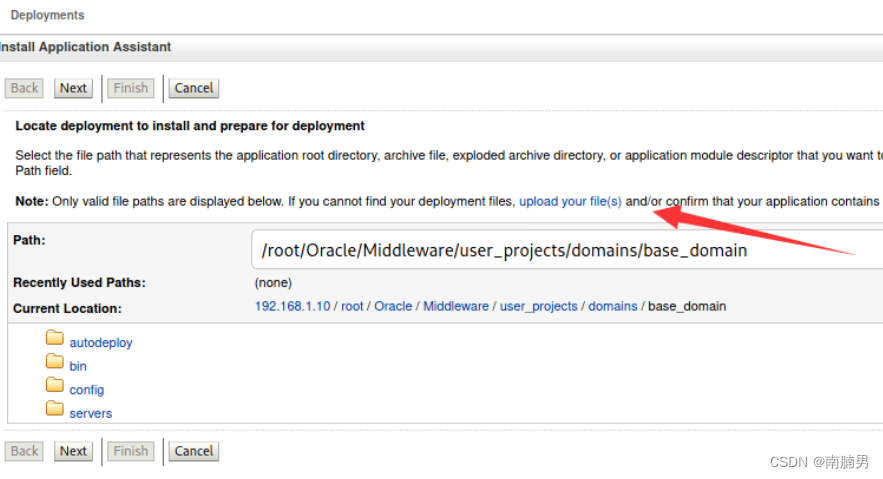This screenshot has height=479, width=883.
Task: Click the top Cancel button
Action: coord(194,88)
